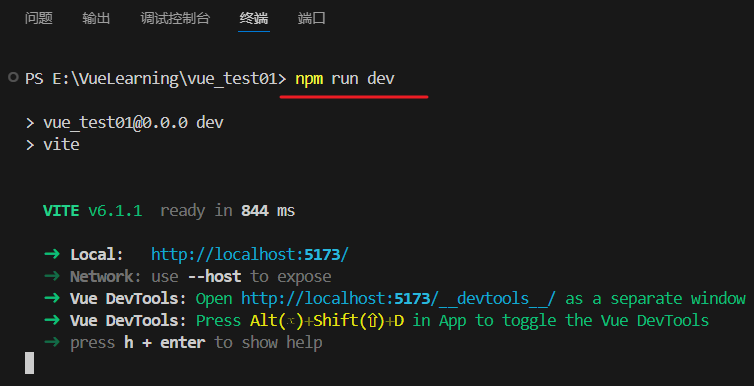The height and width of the screenshot is (386, 754).
Task: Click 'press h + enter to show help' line
Action: (183, 343)
